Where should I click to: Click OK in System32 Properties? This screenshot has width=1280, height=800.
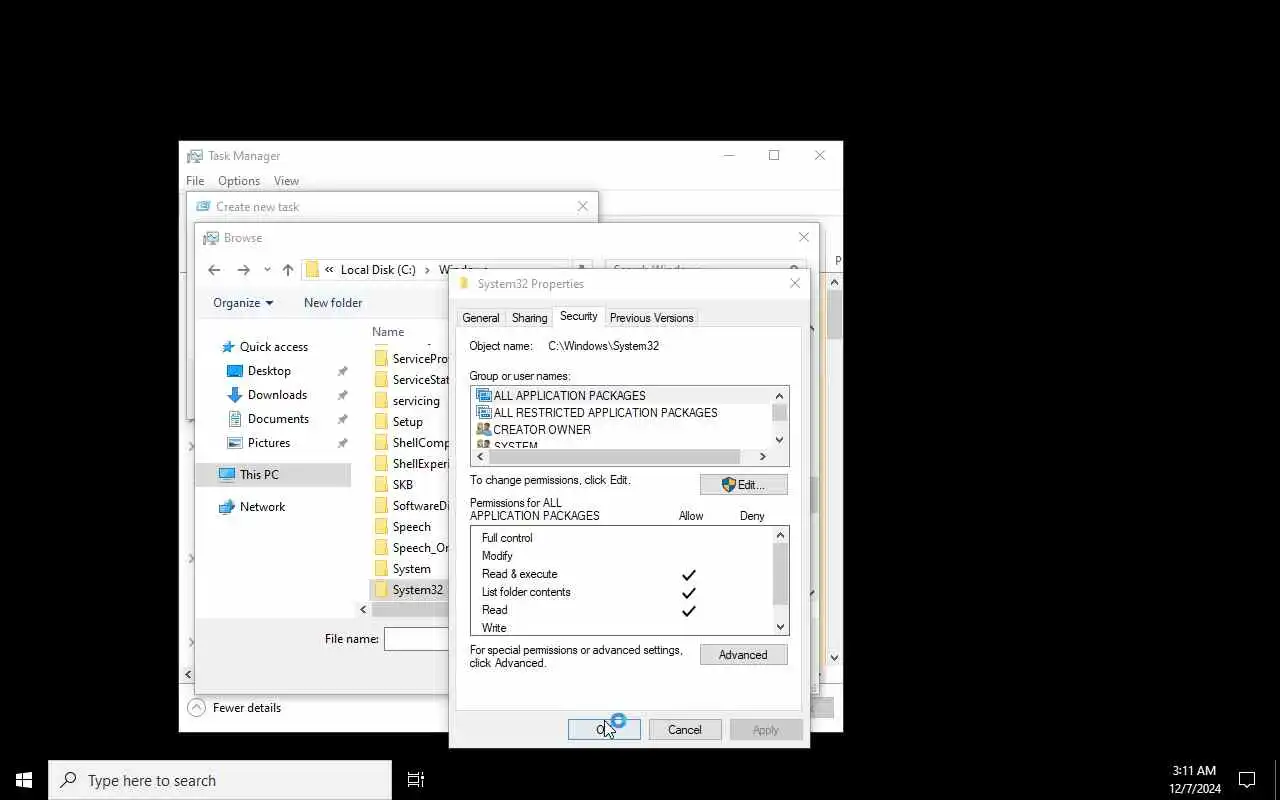604,730
